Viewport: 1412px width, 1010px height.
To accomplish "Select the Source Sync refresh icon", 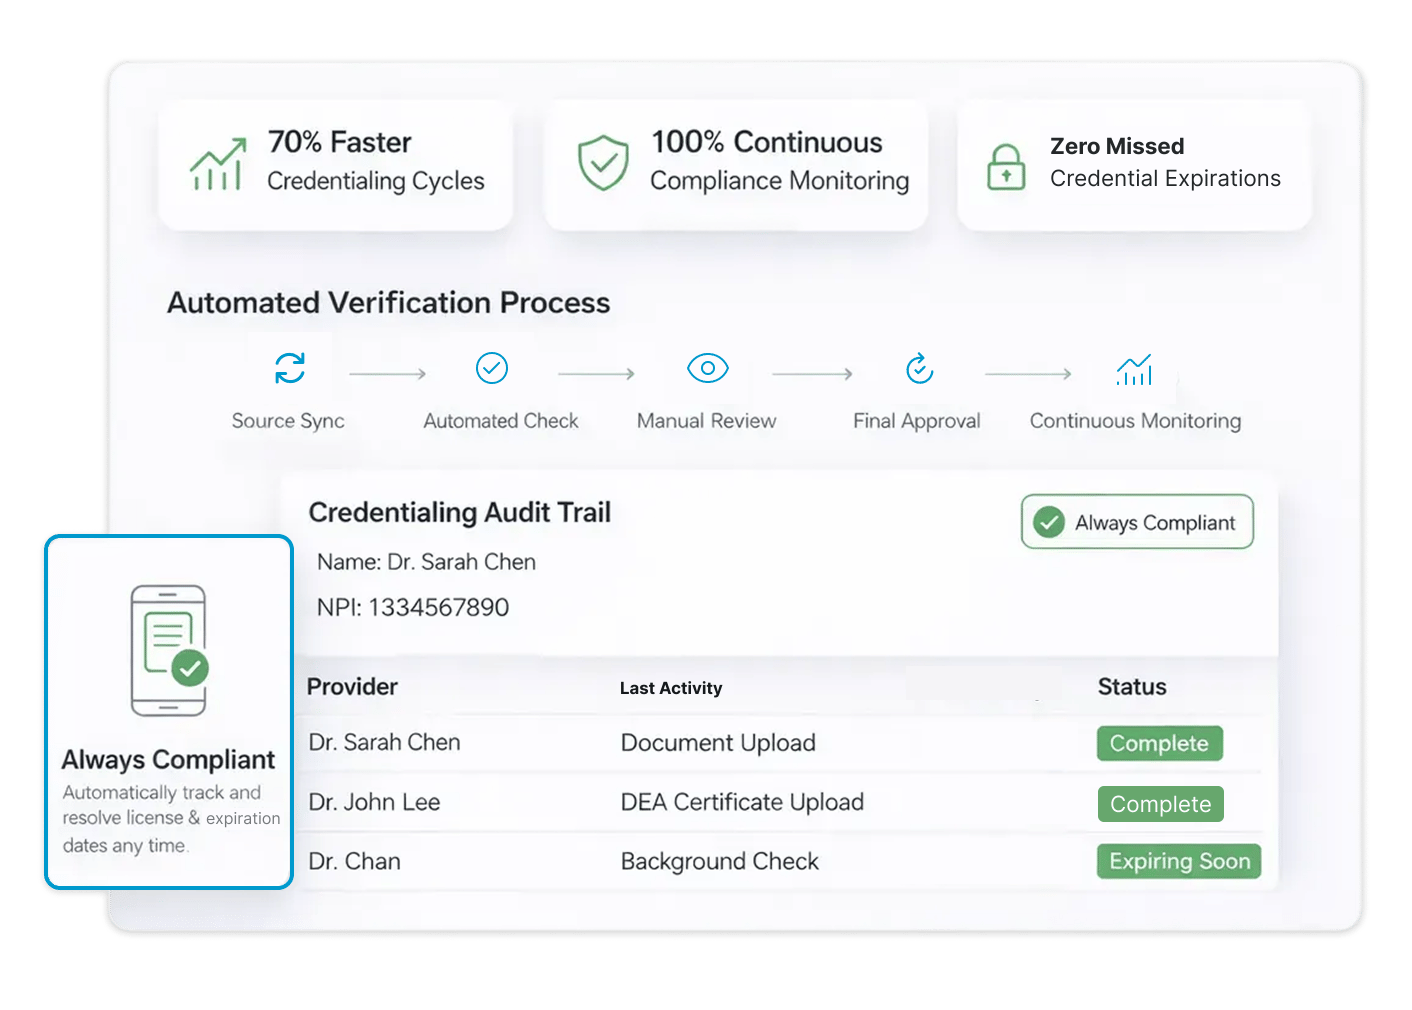I will tap(290, 368).
